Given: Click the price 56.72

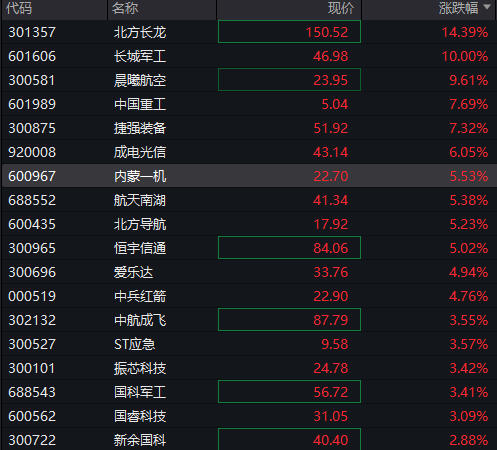Looking at the screenshot, I should click(330, 392).
